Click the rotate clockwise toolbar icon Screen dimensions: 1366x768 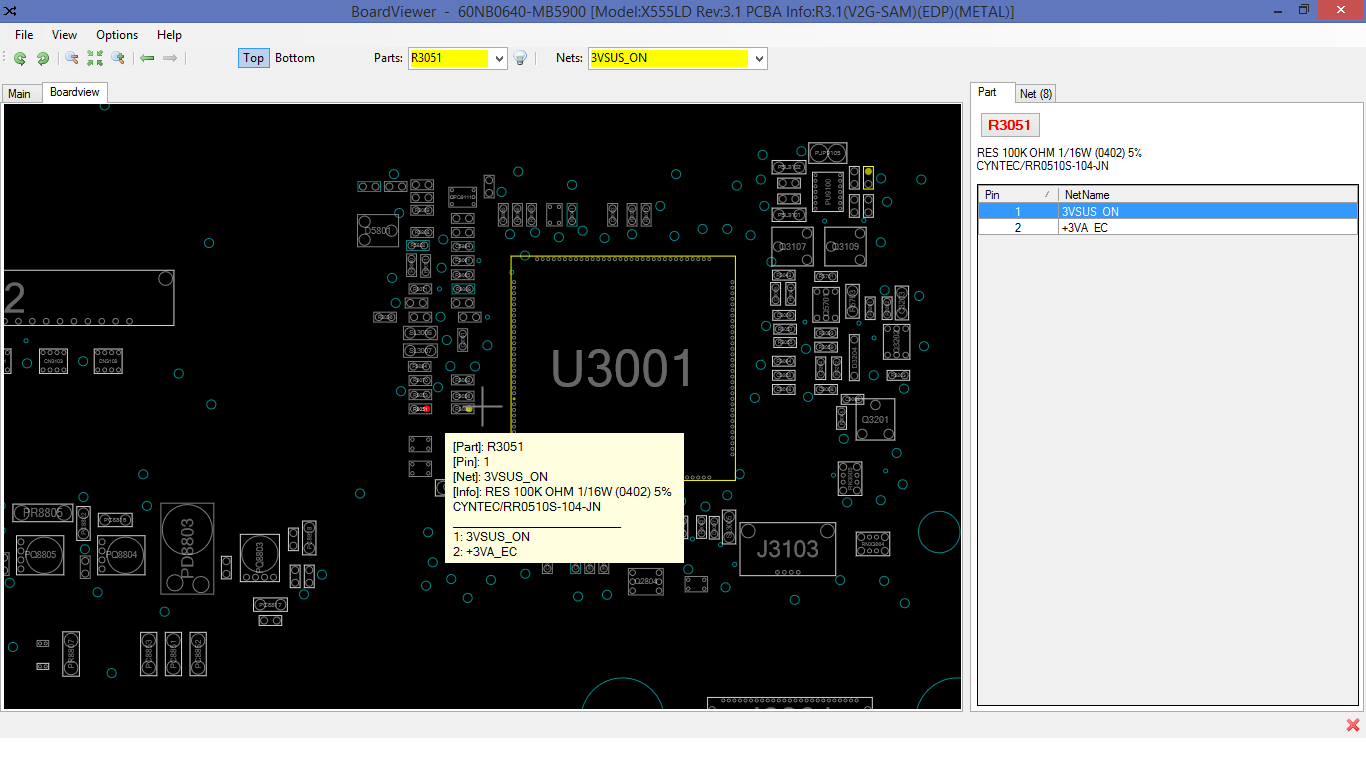pyautogui.click(x=42, y=58)
